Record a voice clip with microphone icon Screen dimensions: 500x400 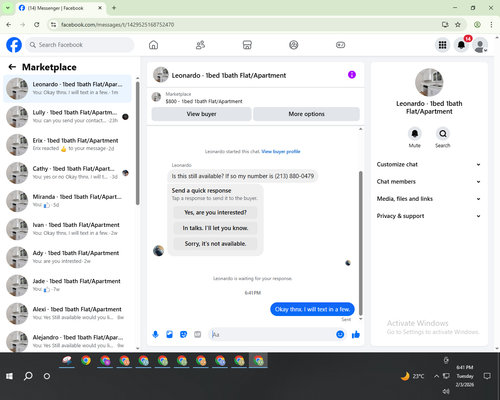(x=155, y=334)
